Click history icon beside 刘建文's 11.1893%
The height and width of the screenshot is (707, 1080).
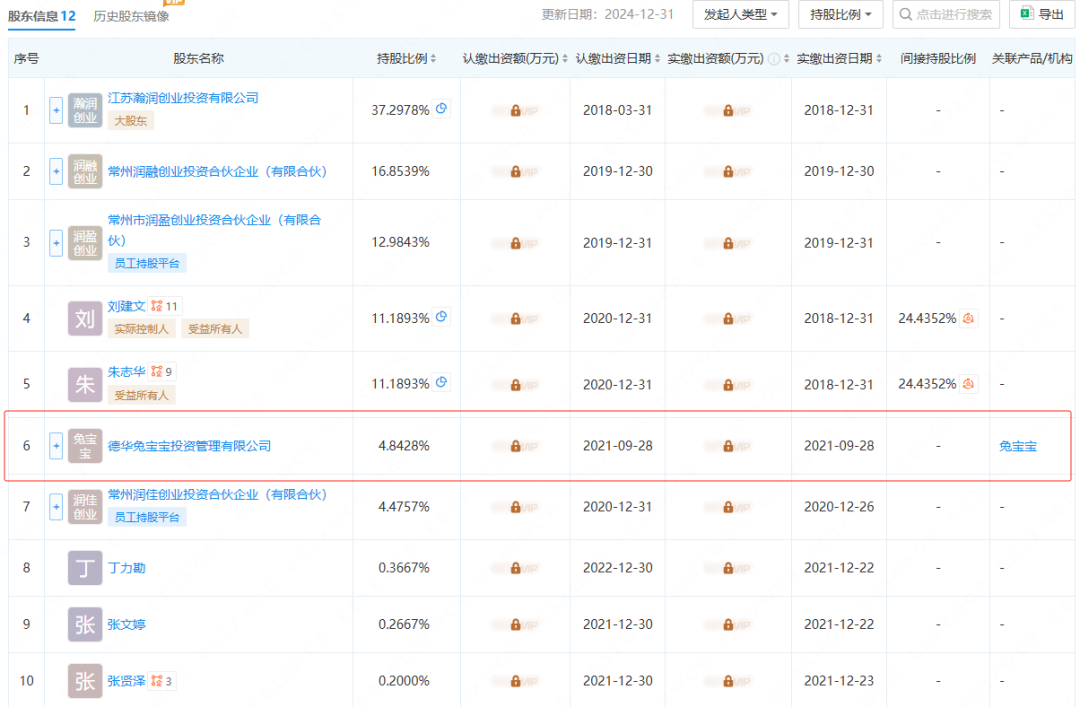[442, 317]
